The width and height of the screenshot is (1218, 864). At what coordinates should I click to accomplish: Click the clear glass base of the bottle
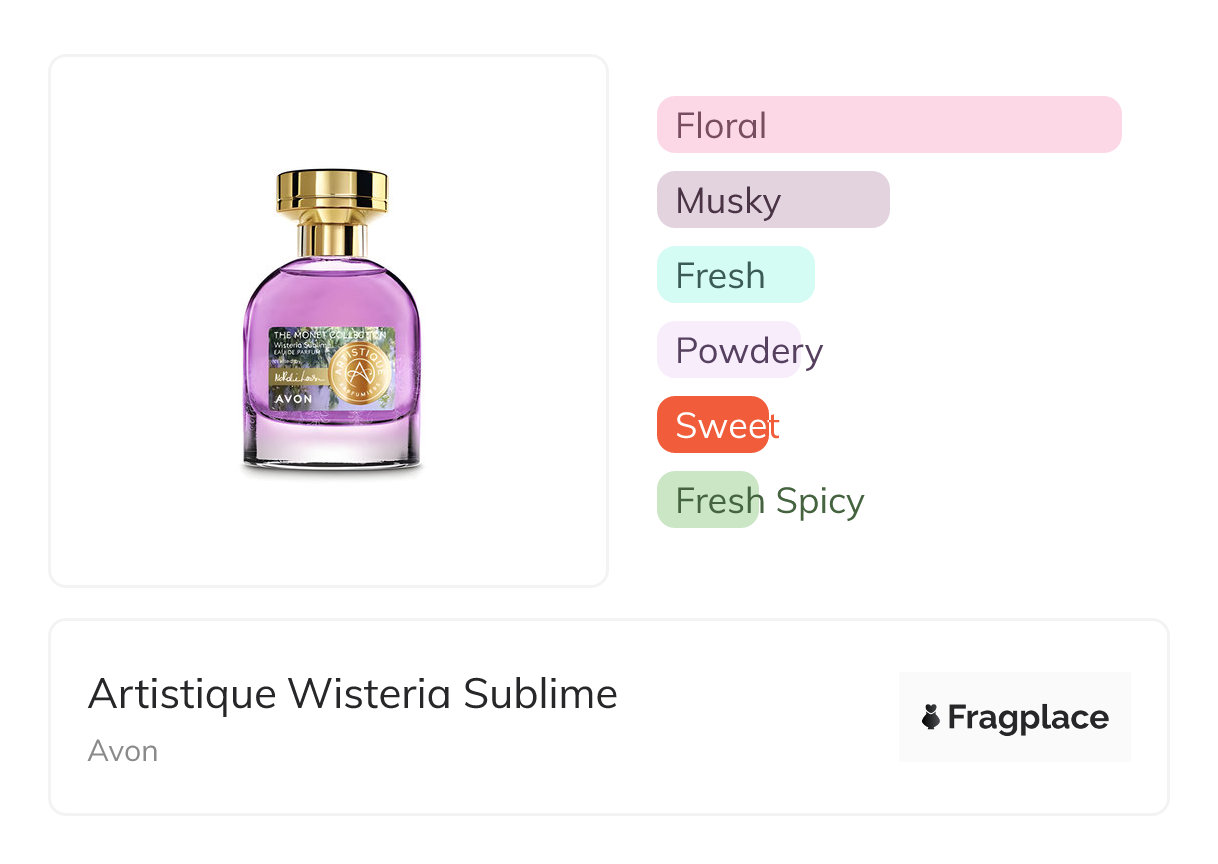(332, 445)
